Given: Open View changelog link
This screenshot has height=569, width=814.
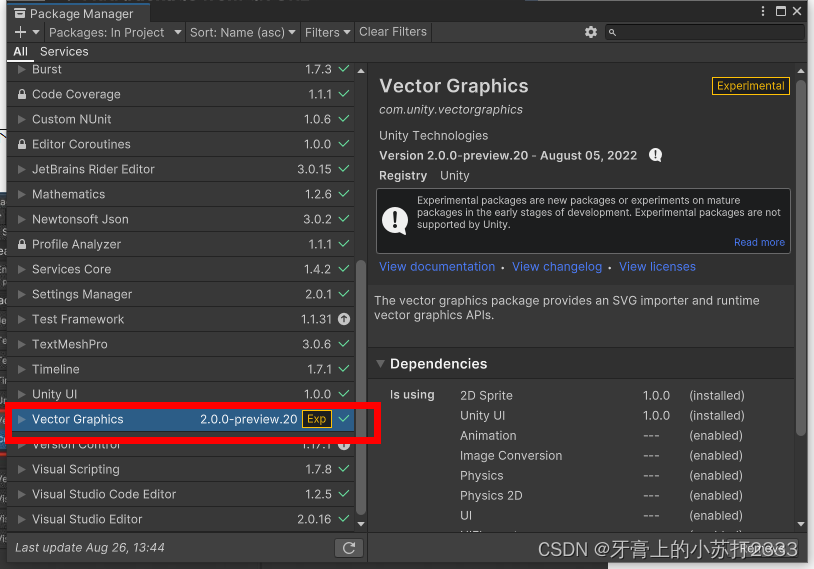Looking at the screenshot, I should click(557, 267).
